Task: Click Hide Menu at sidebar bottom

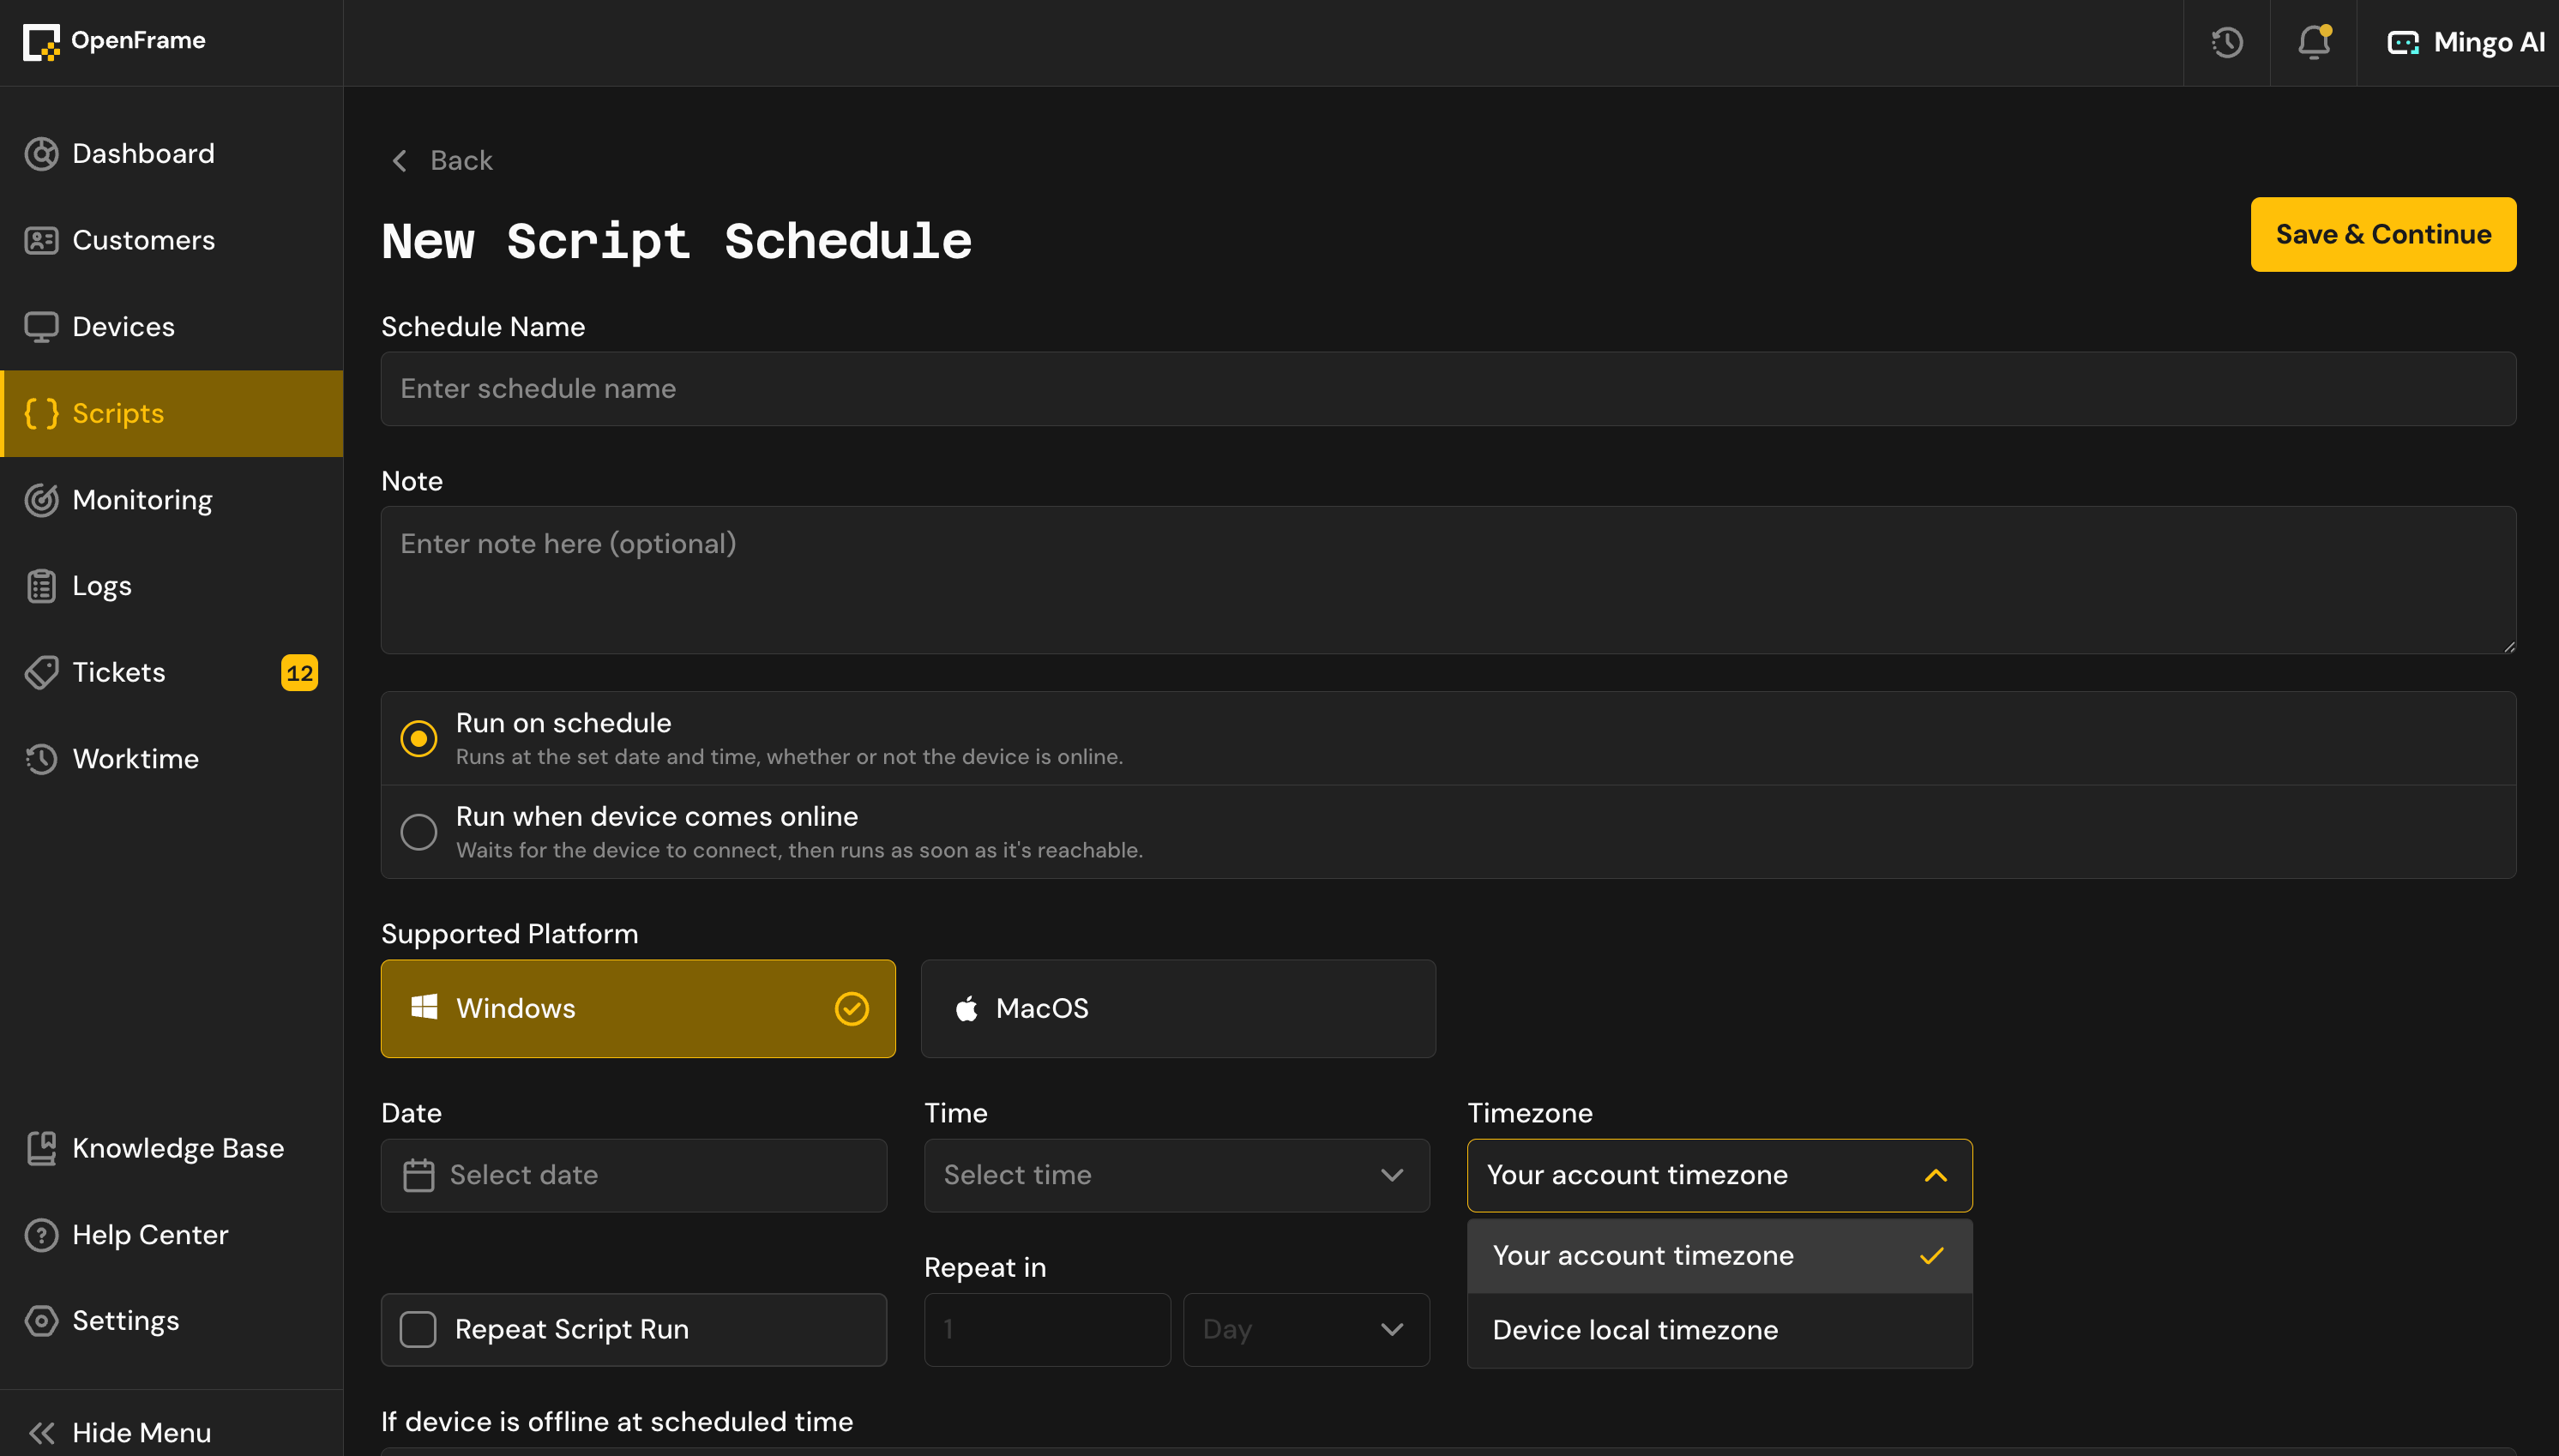Action: point(119,1433)
